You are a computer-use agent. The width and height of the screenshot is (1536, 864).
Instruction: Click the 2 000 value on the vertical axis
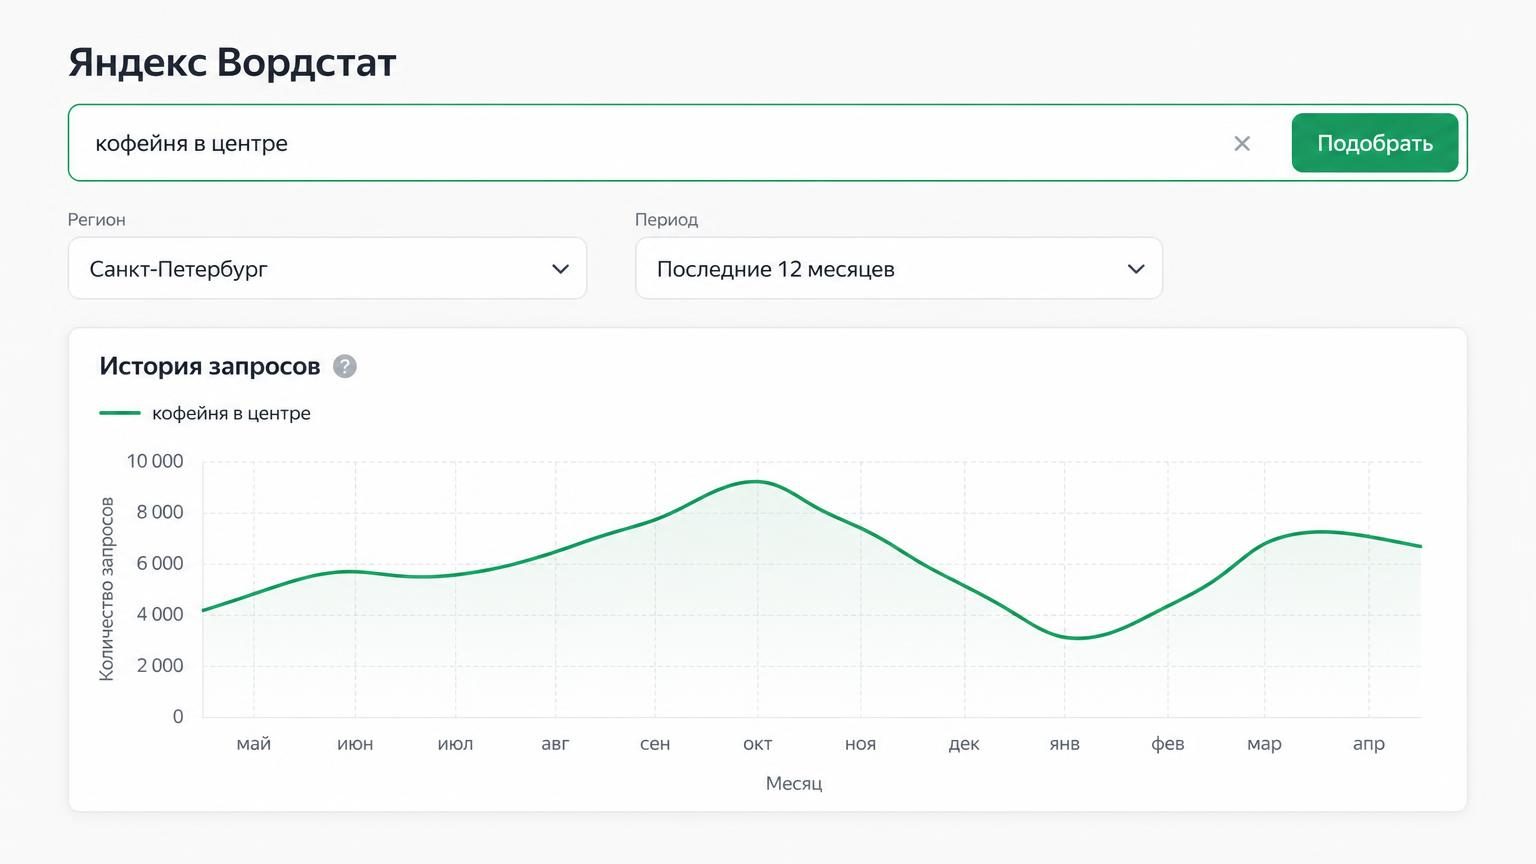pyautogui.click(x=160, y=665)
